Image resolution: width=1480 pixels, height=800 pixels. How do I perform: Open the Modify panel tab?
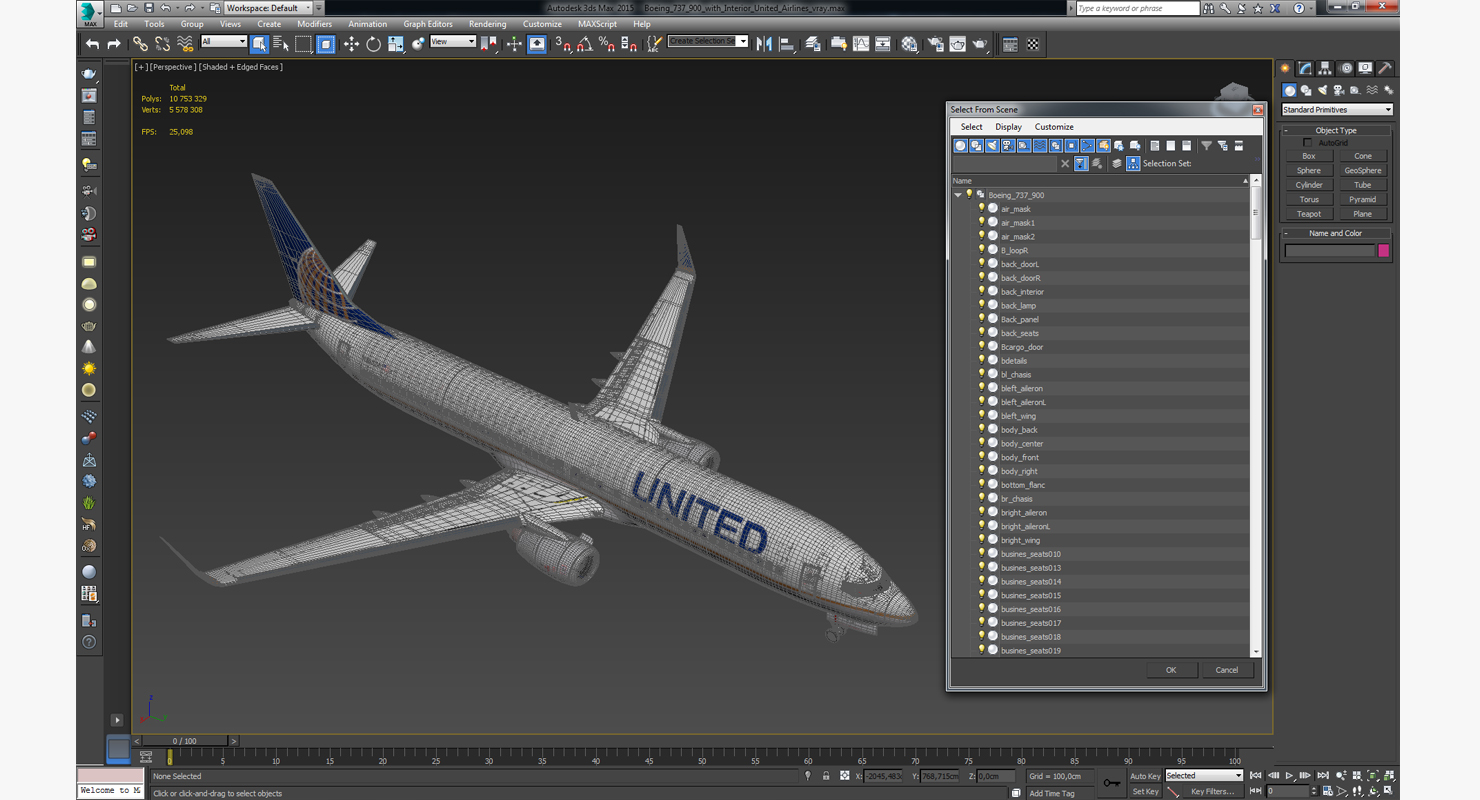coord(1305,69)
